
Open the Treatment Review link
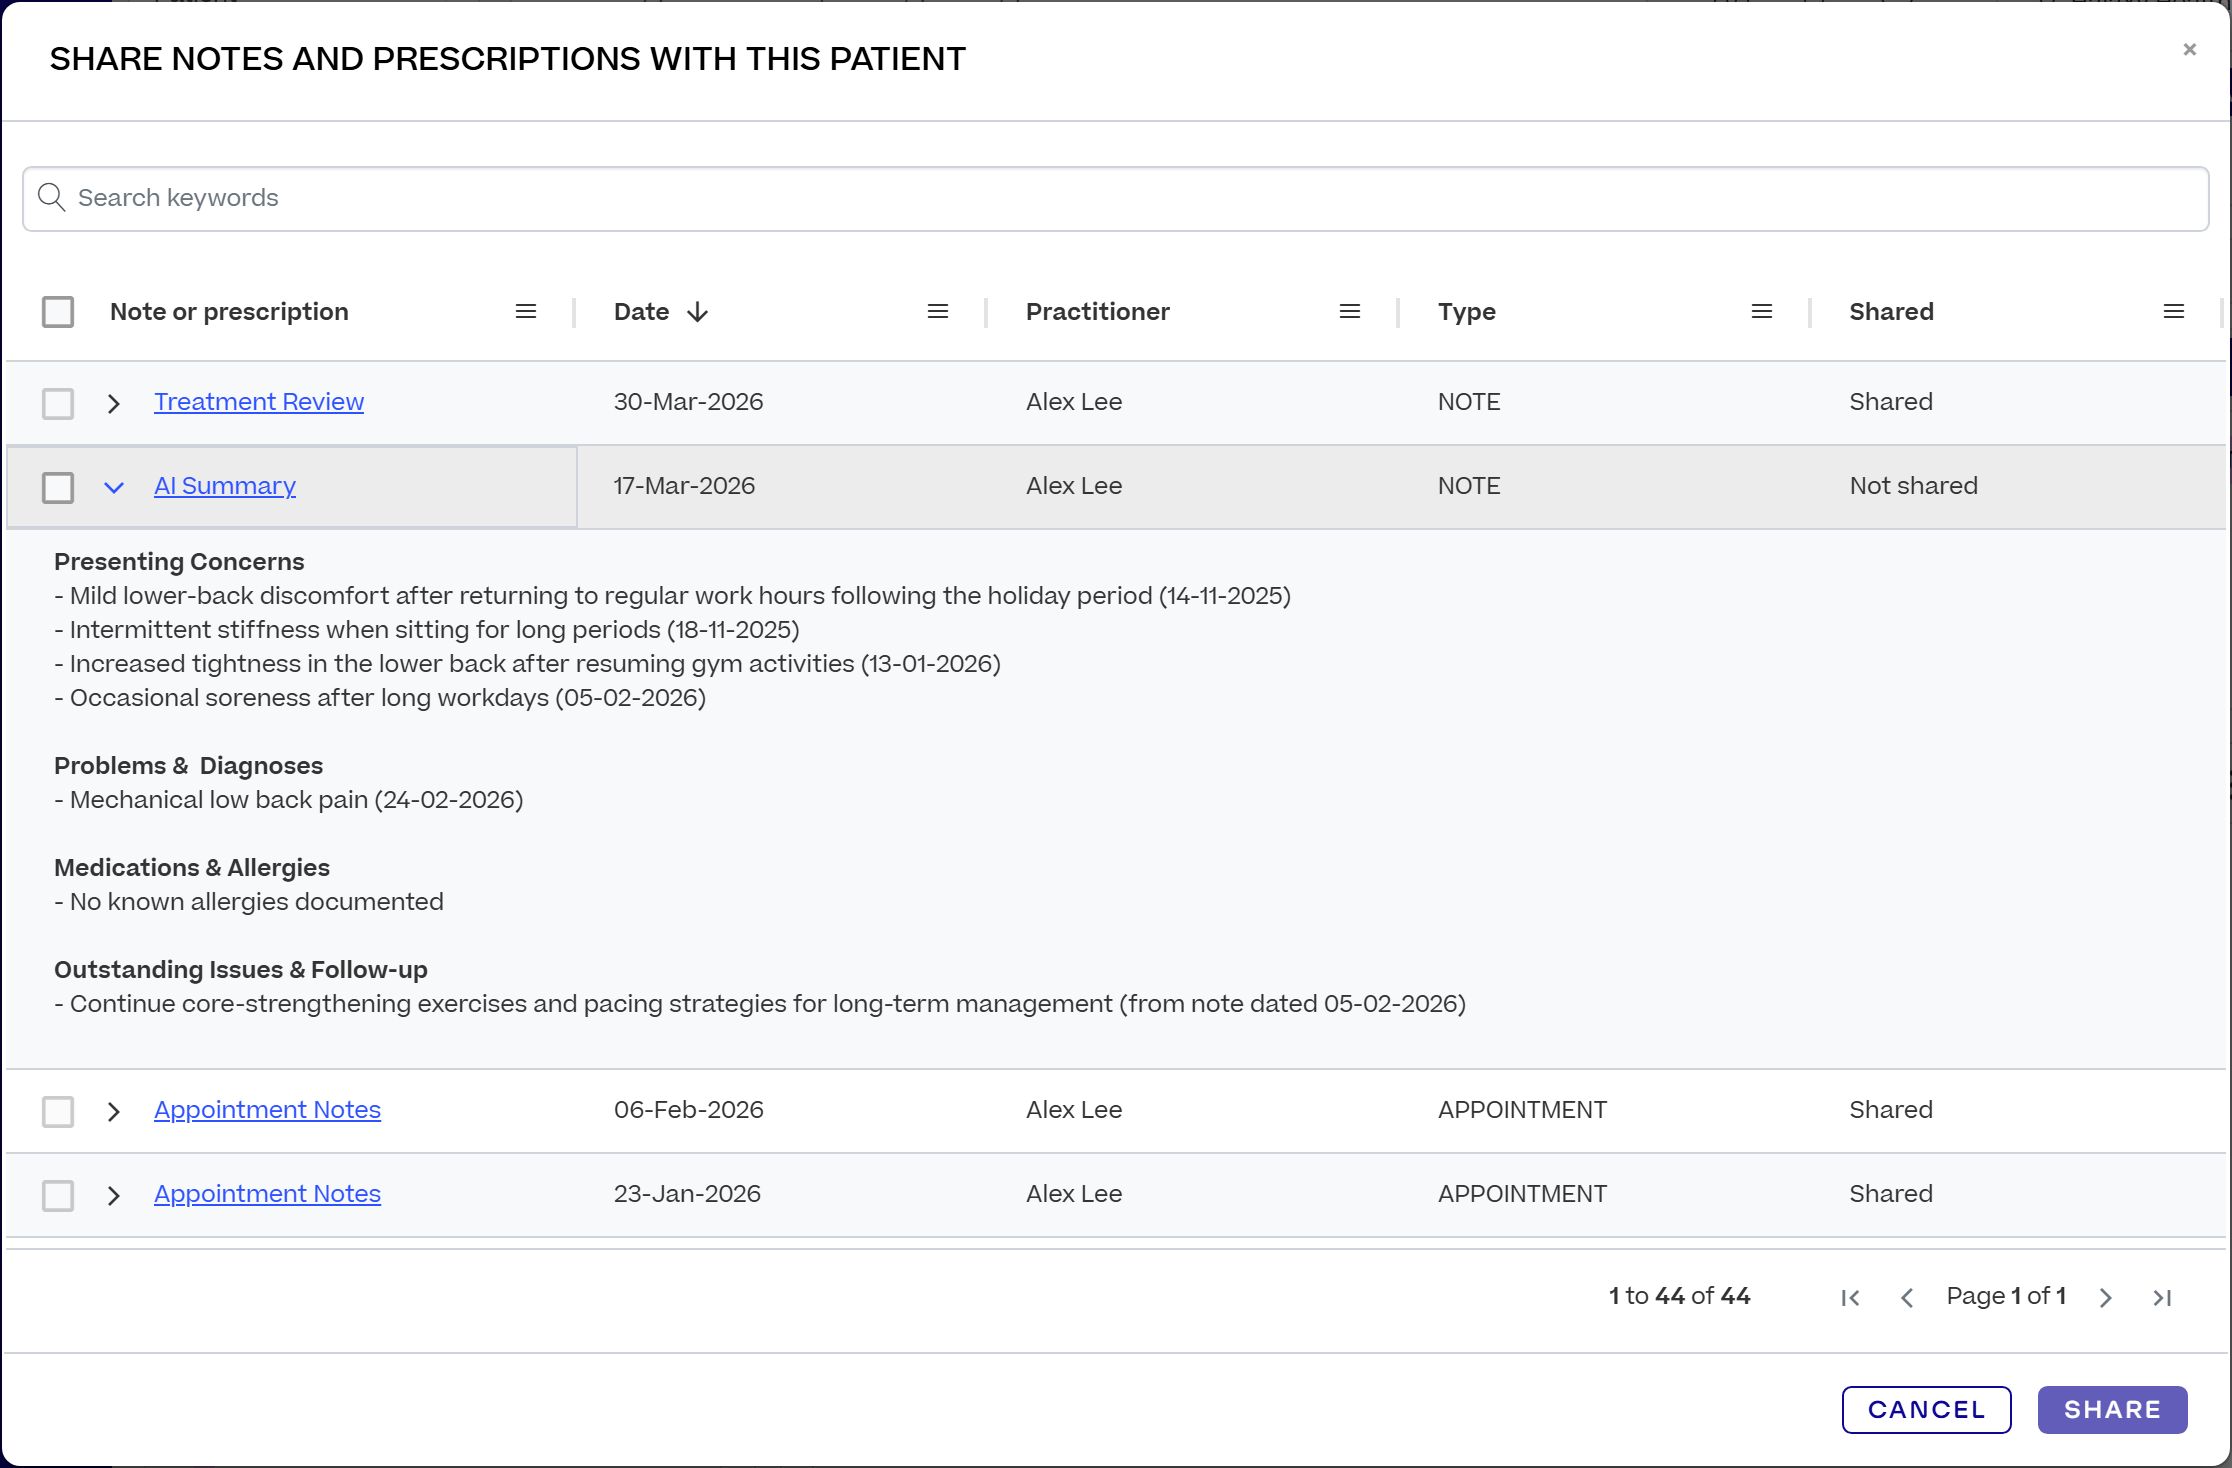[259, 402]
